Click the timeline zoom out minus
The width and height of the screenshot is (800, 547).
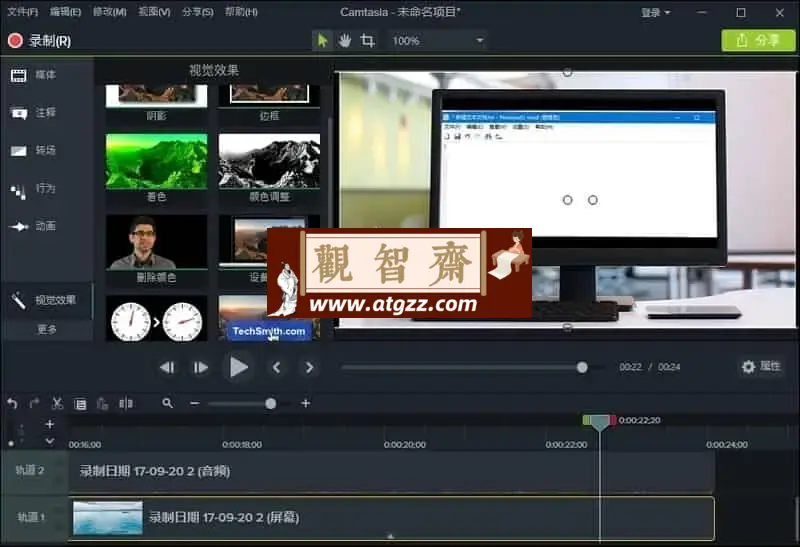coord(194,404)
